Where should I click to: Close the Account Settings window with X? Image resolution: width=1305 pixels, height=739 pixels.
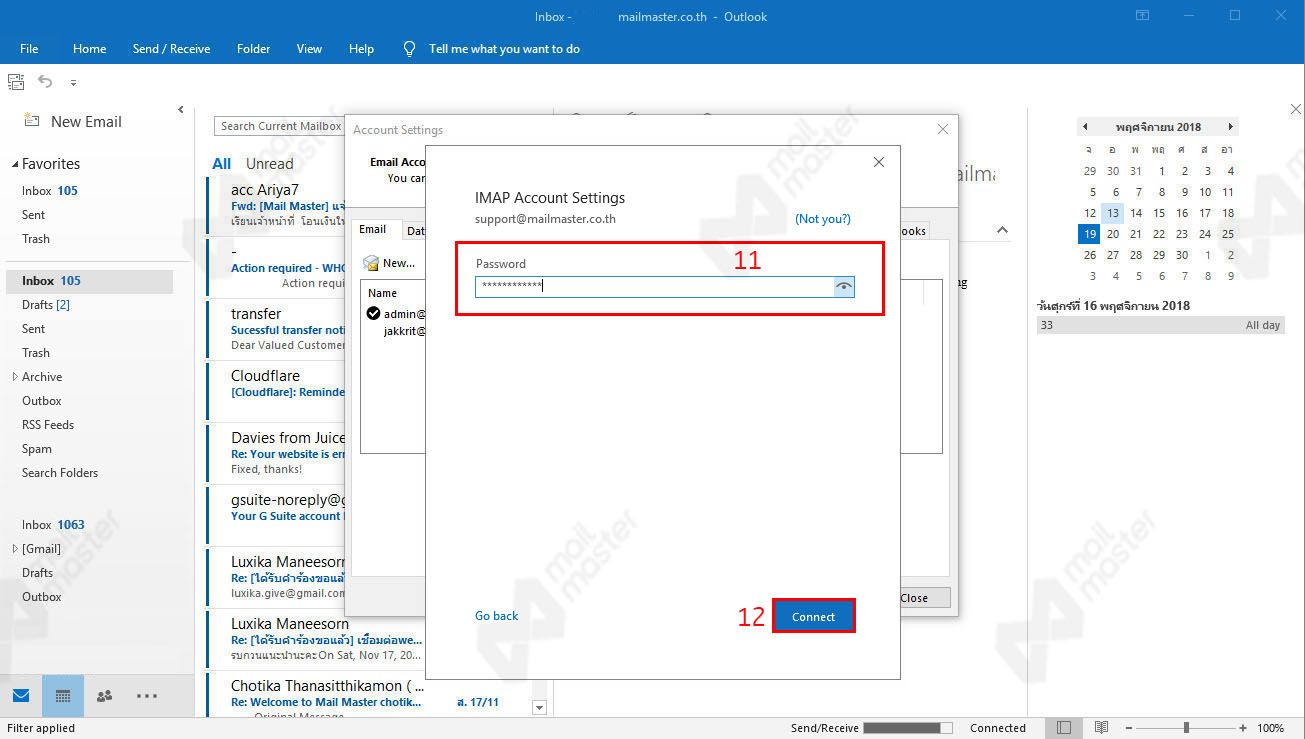coord(942,129)
